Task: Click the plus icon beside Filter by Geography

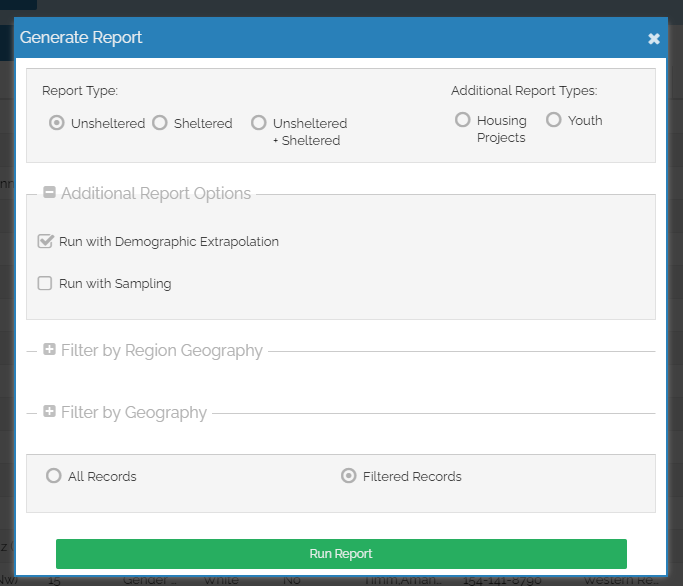Action: coord(49,412)
